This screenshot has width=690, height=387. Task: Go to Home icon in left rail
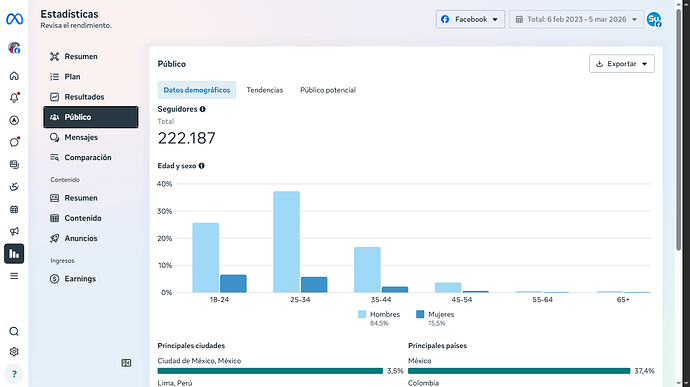click(14, 76)
